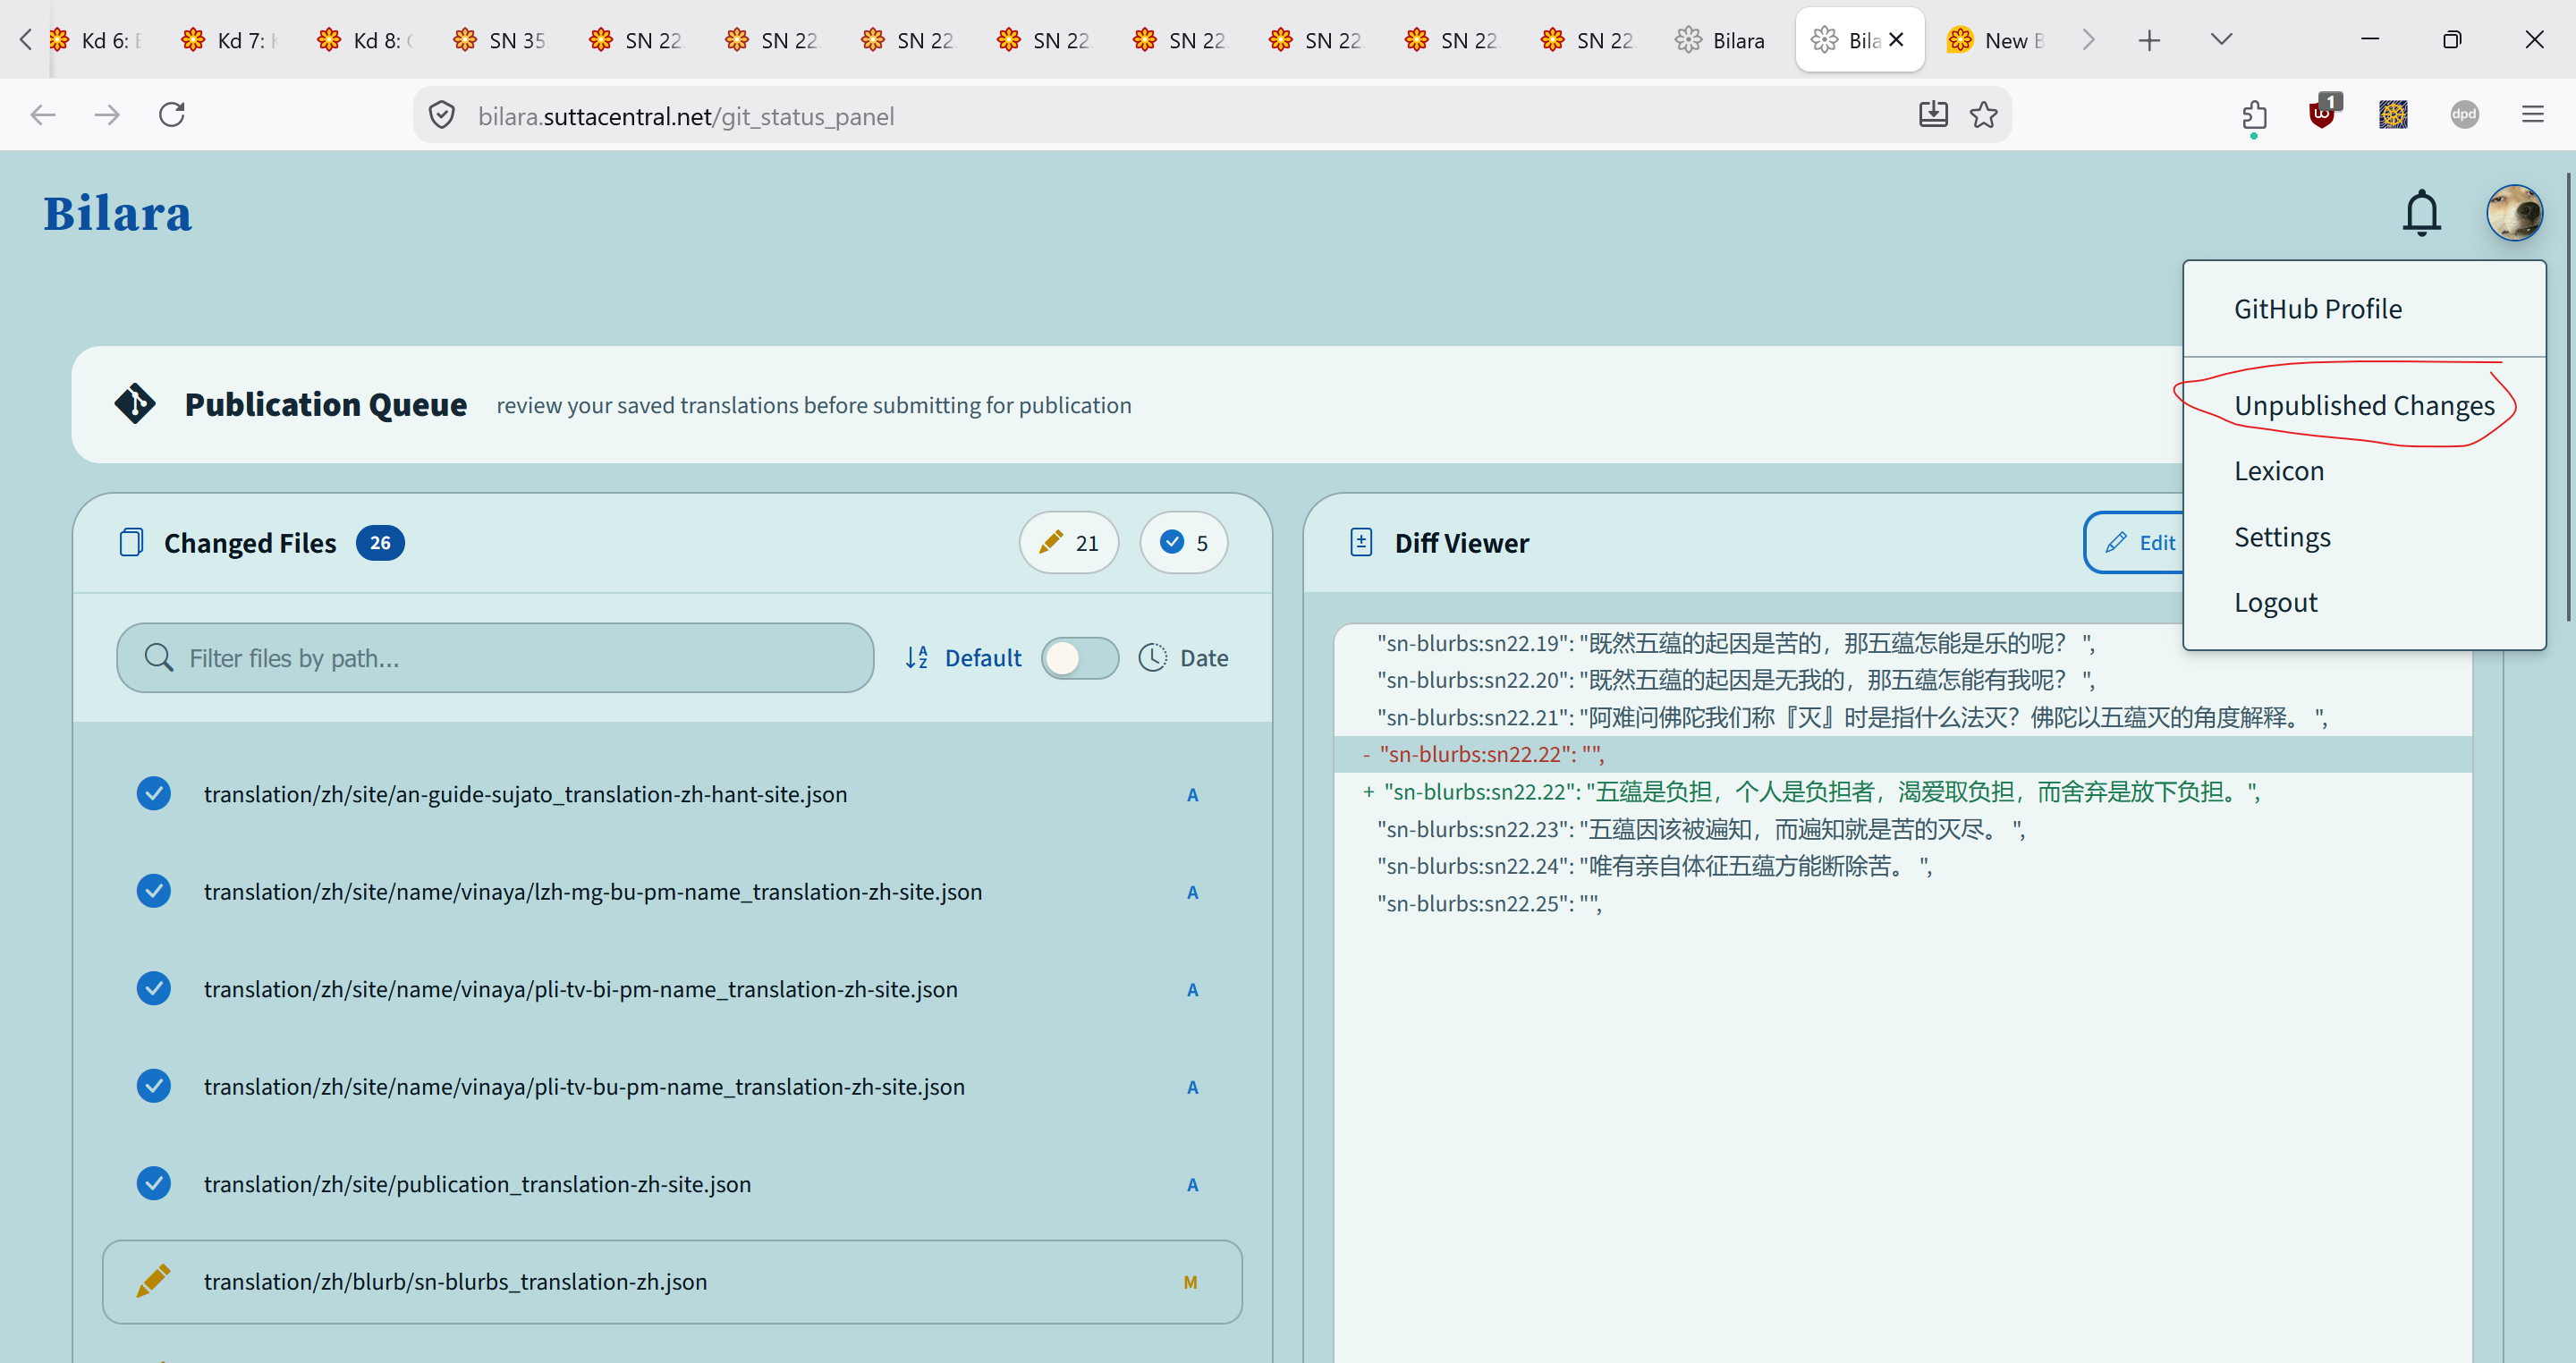Reload the page with the refresh button
This screenshot has width=2576, height=1363.
pyautogui.click(x=172, y=115)
